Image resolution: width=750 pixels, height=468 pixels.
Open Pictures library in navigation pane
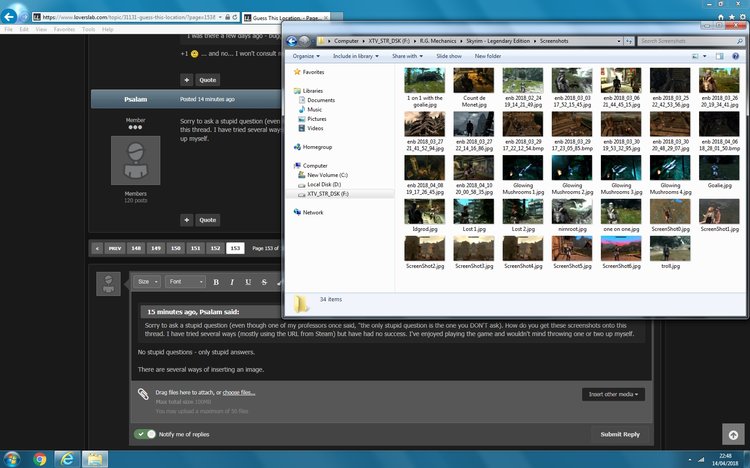[317, 119]
